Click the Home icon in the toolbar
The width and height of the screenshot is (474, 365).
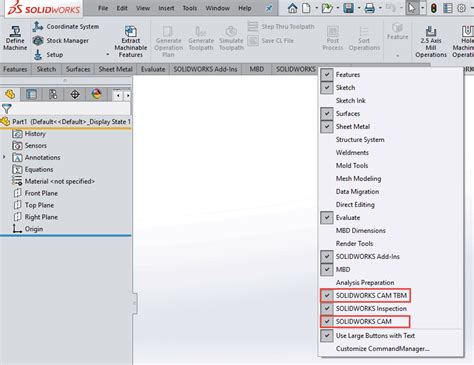pos(292,8)
